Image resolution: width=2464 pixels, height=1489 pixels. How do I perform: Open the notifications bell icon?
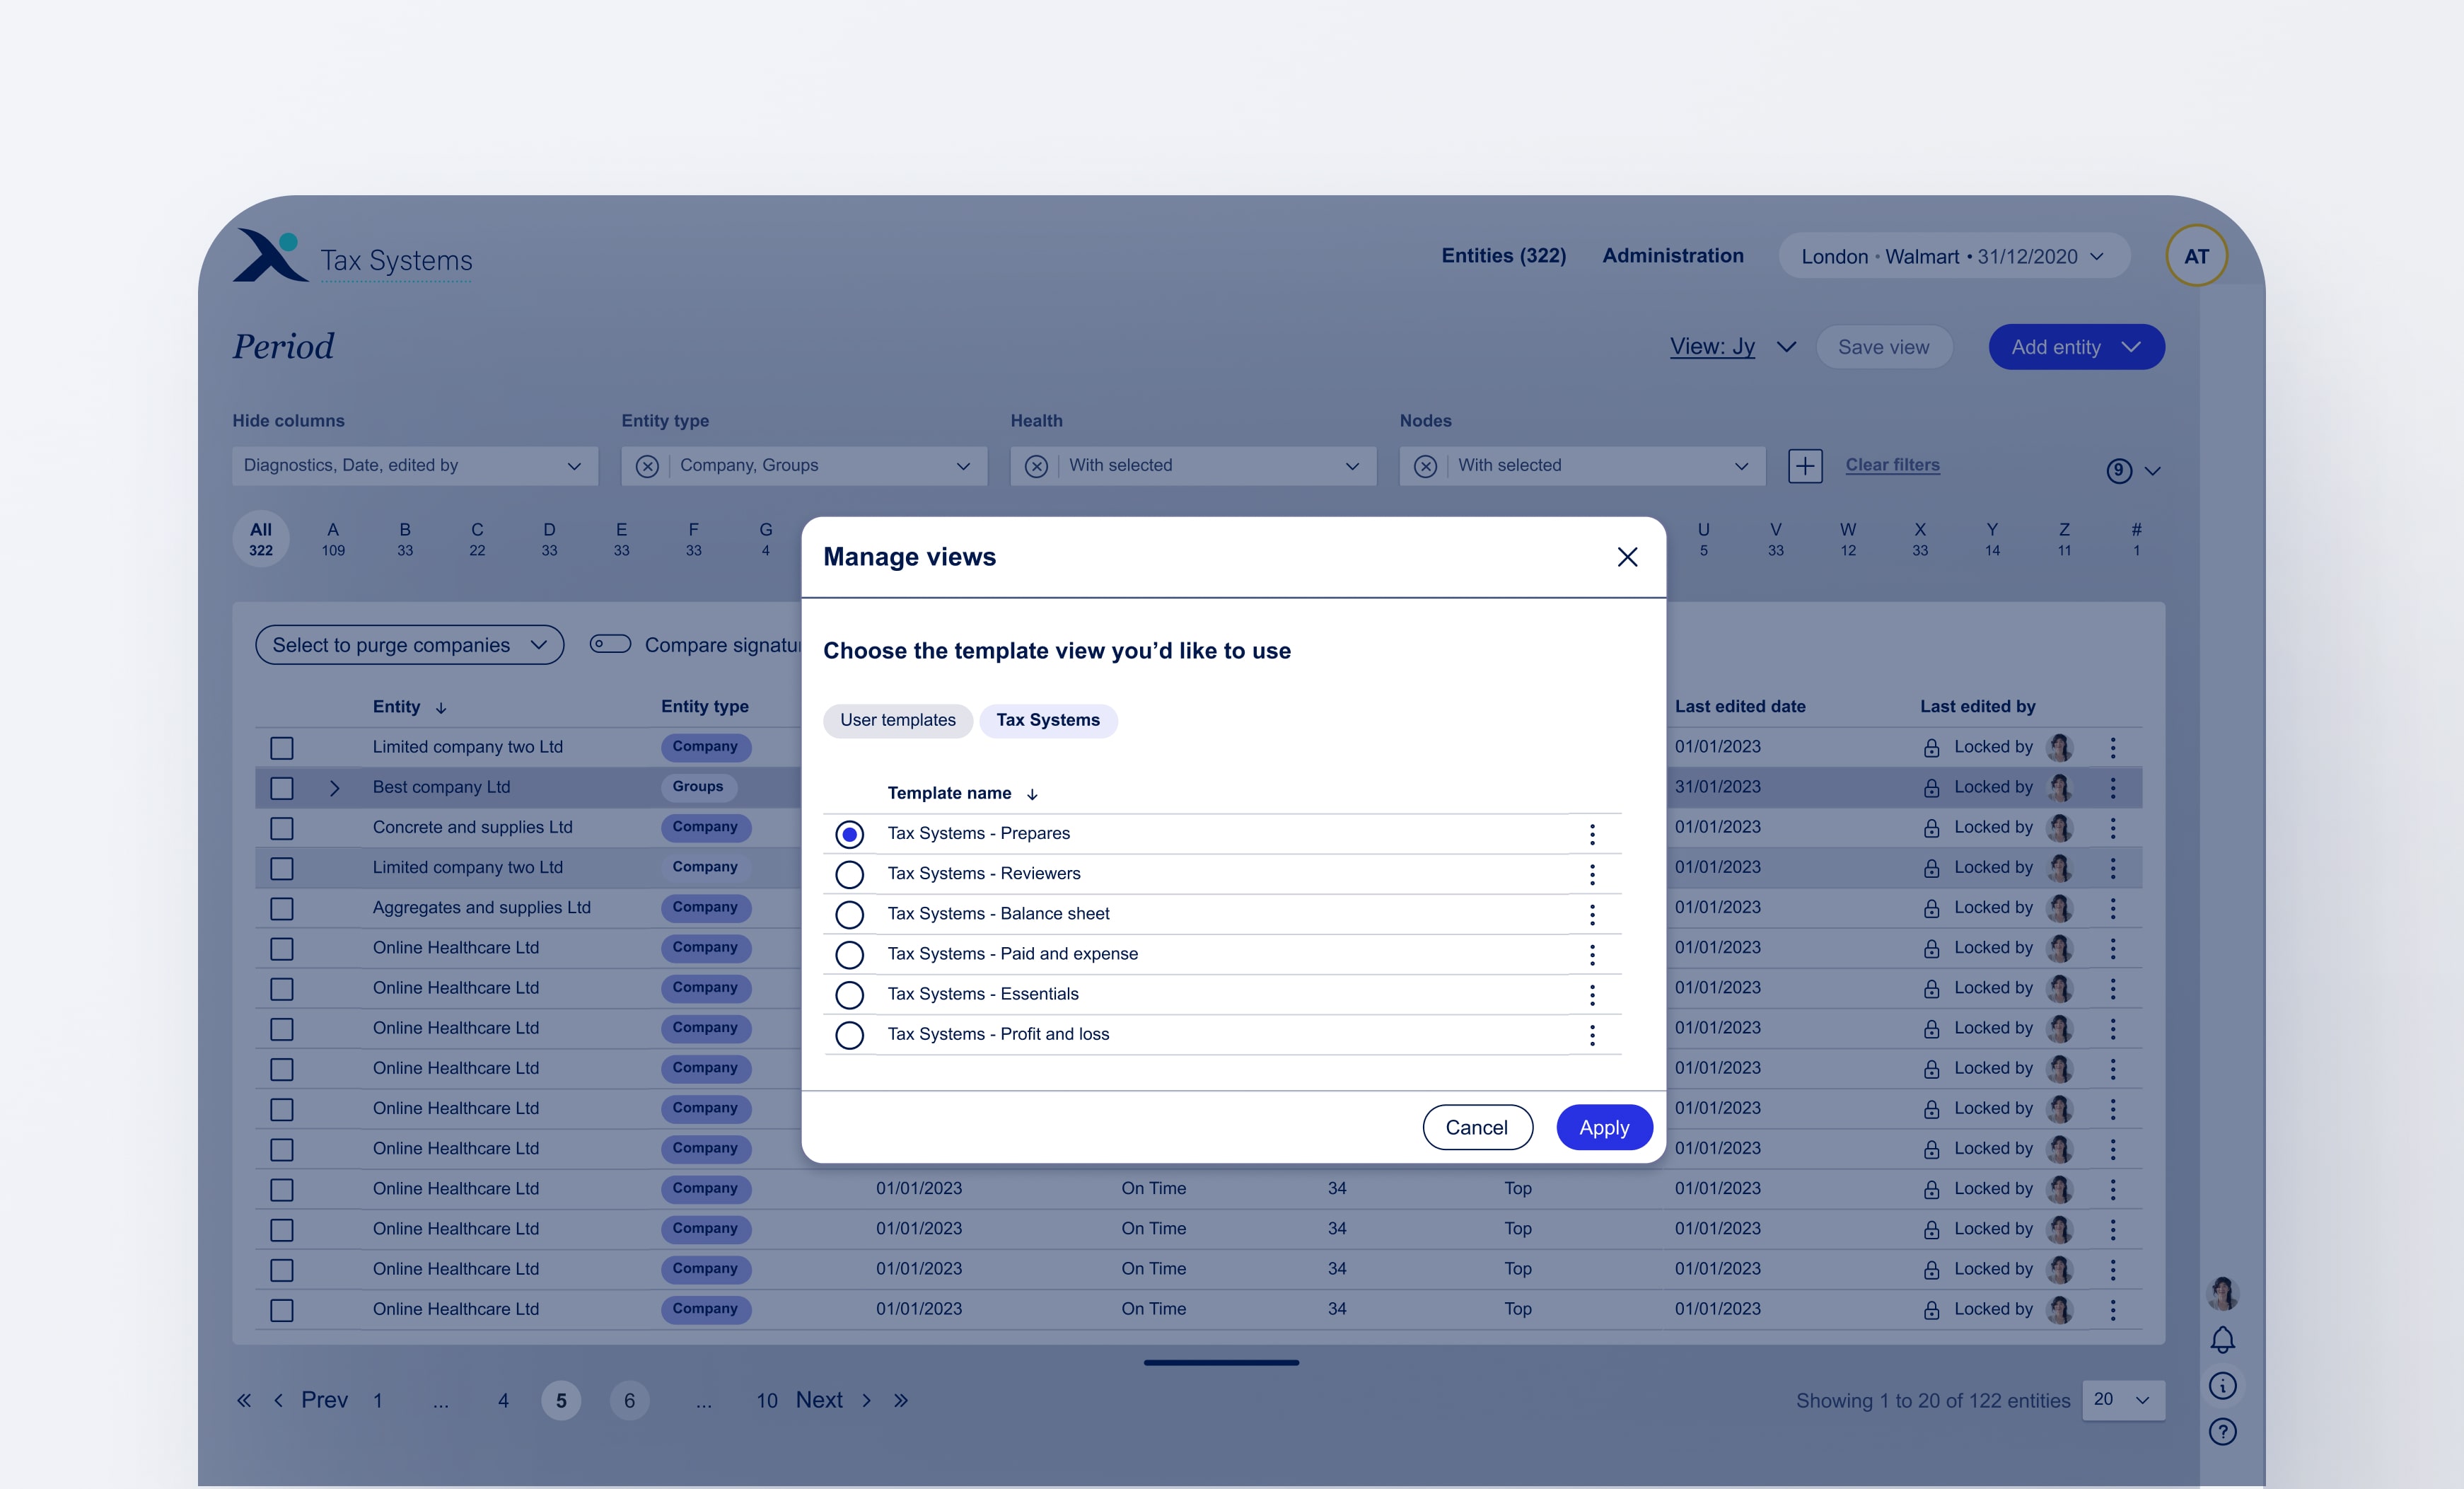2222,1339
